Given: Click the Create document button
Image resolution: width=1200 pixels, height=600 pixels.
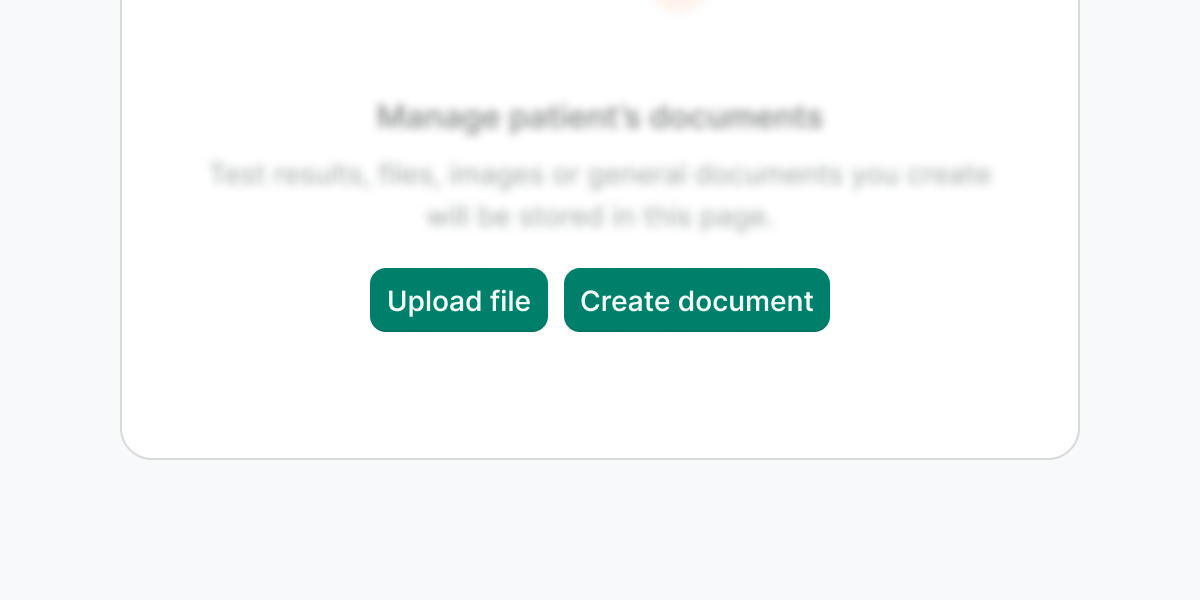Looking at the screenshot, I should click(x=697, y=300).
